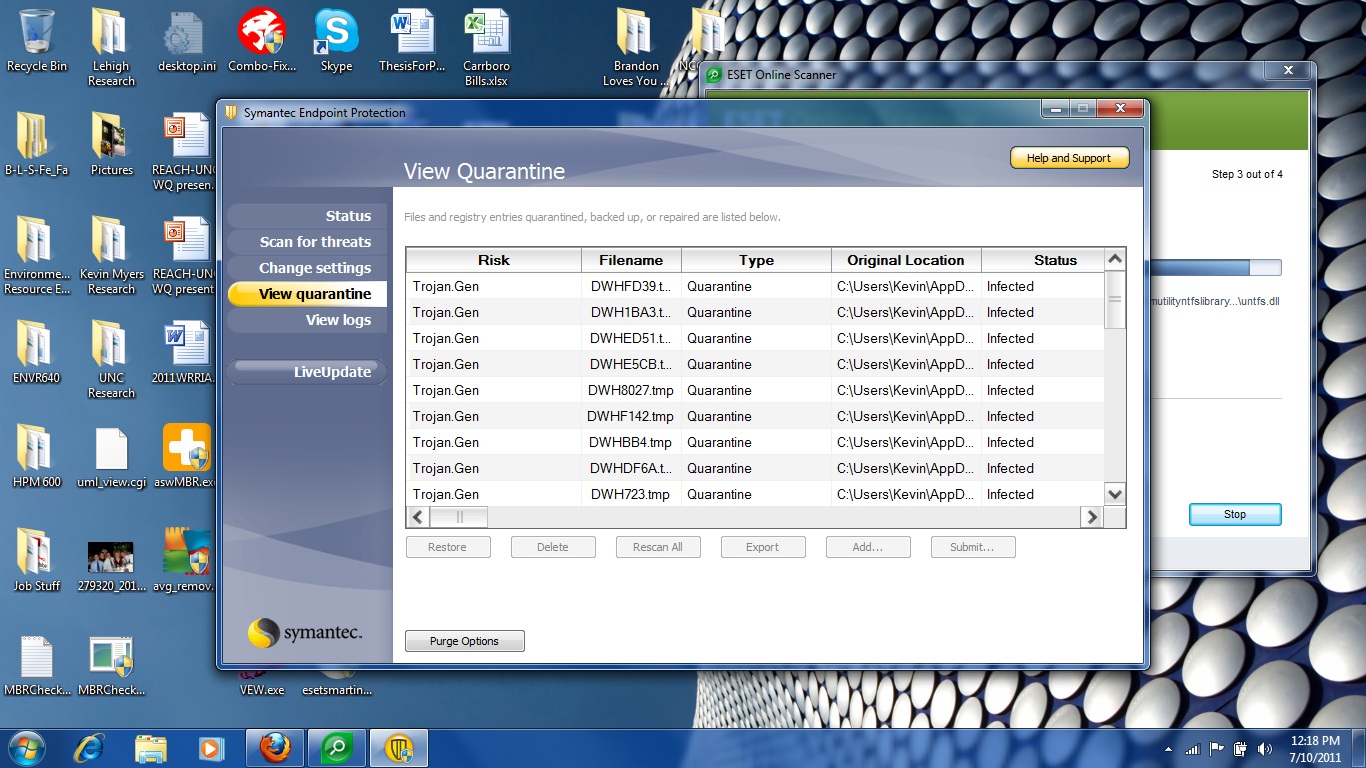Open the Carrboro Bills.xlsx spreadsheet icon
The height and width of the screenshot is (768, 1366).
point(486,46)
